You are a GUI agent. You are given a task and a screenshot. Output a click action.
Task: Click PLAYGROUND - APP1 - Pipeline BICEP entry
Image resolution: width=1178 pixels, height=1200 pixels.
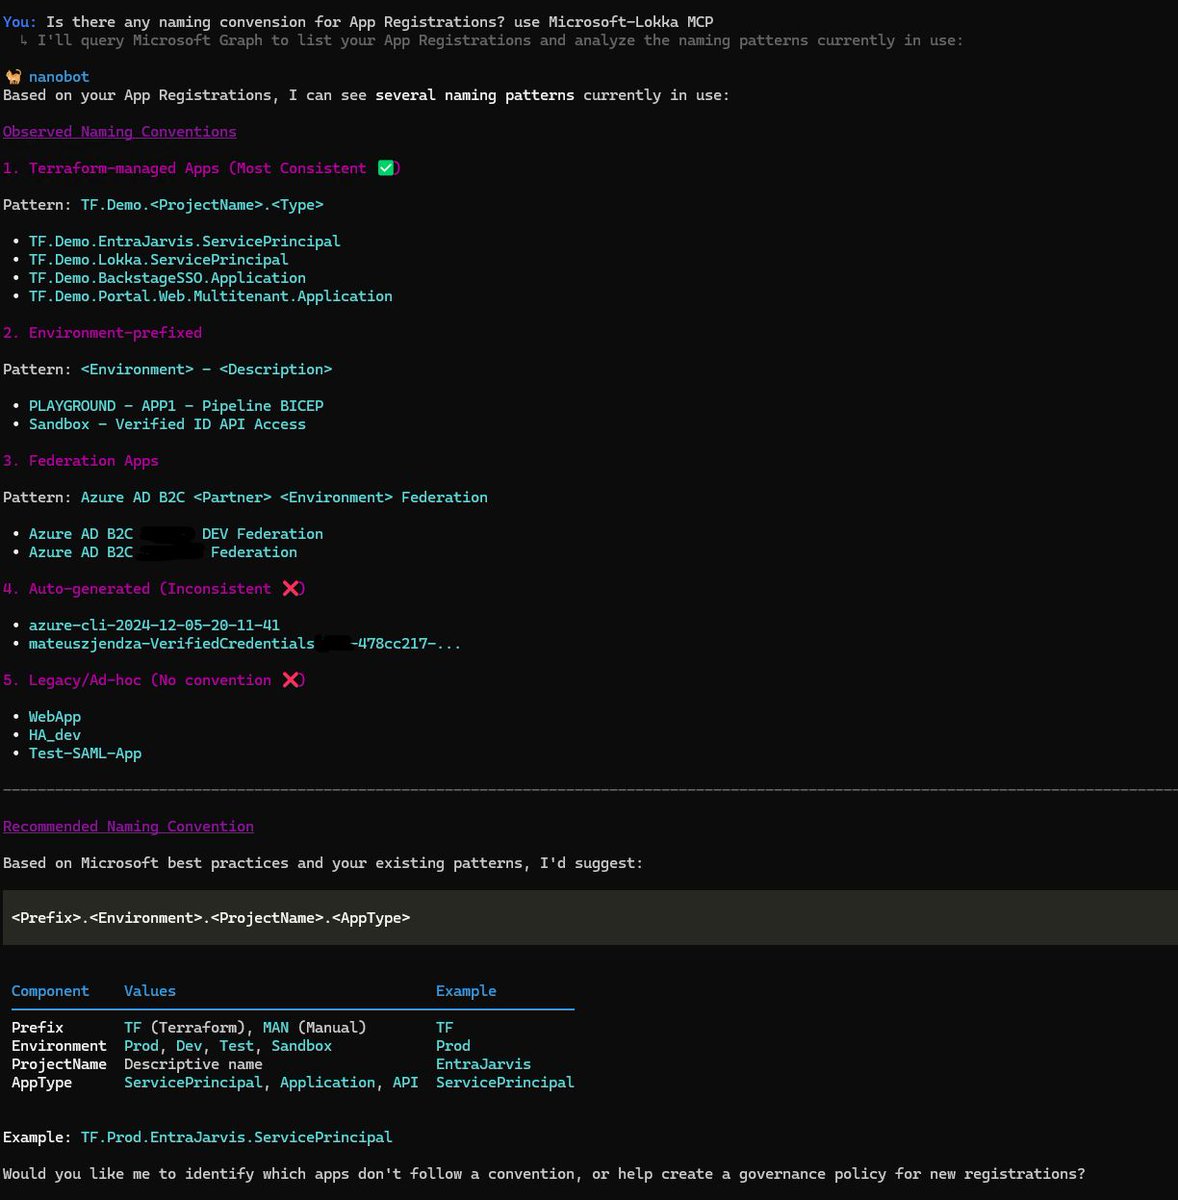click(176, 406)
